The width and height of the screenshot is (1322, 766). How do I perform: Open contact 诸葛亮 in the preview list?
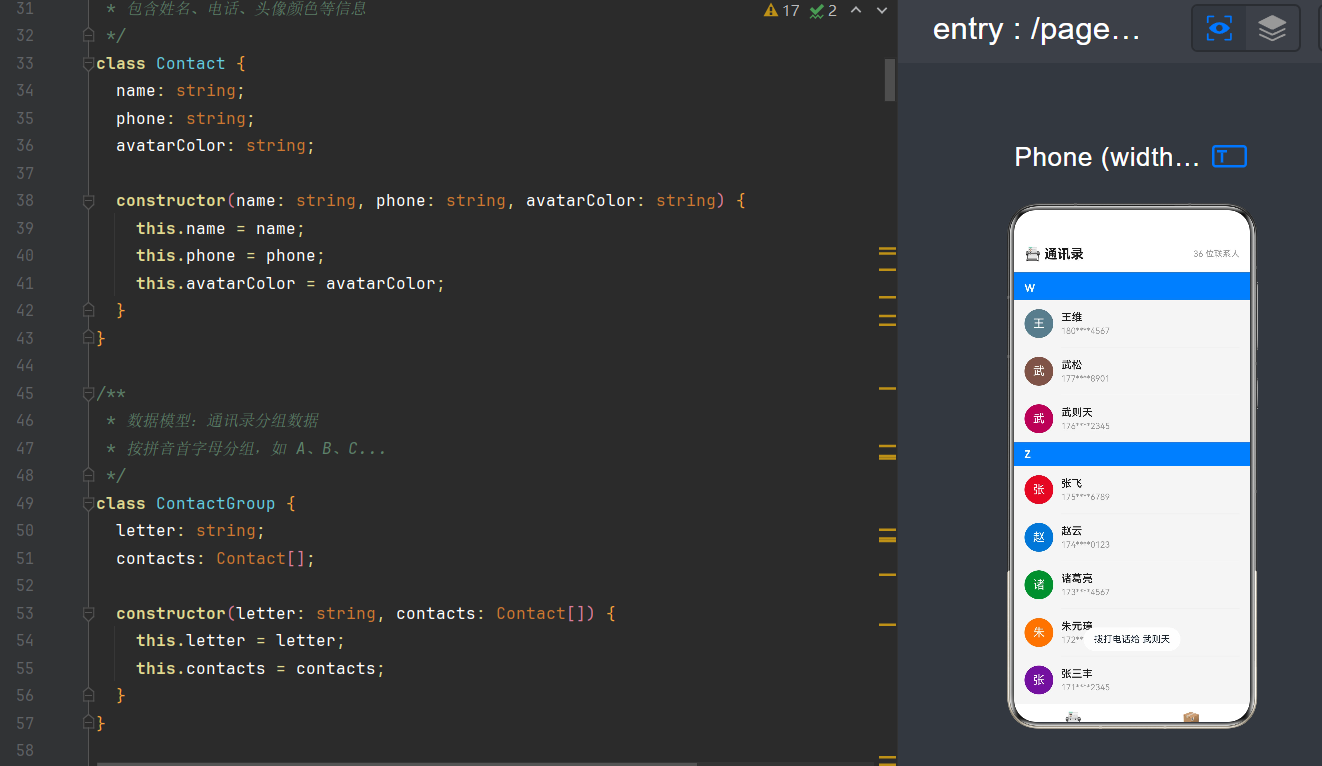point(1132,584)
